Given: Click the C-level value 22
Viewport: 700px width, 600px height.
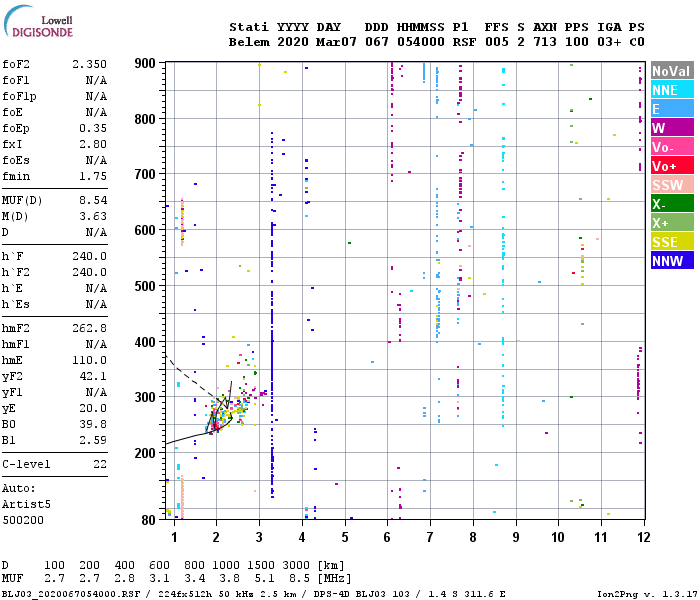Looking at the screenshot, I should (100, 464).
